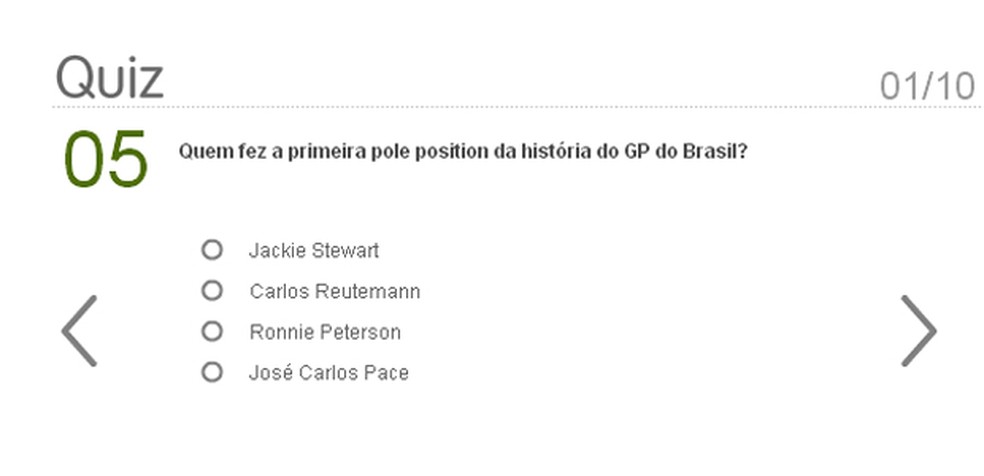The image size is (984, 476).
Task: Pick the Ronnie Peterson radio button
Action: click(212, 331)
